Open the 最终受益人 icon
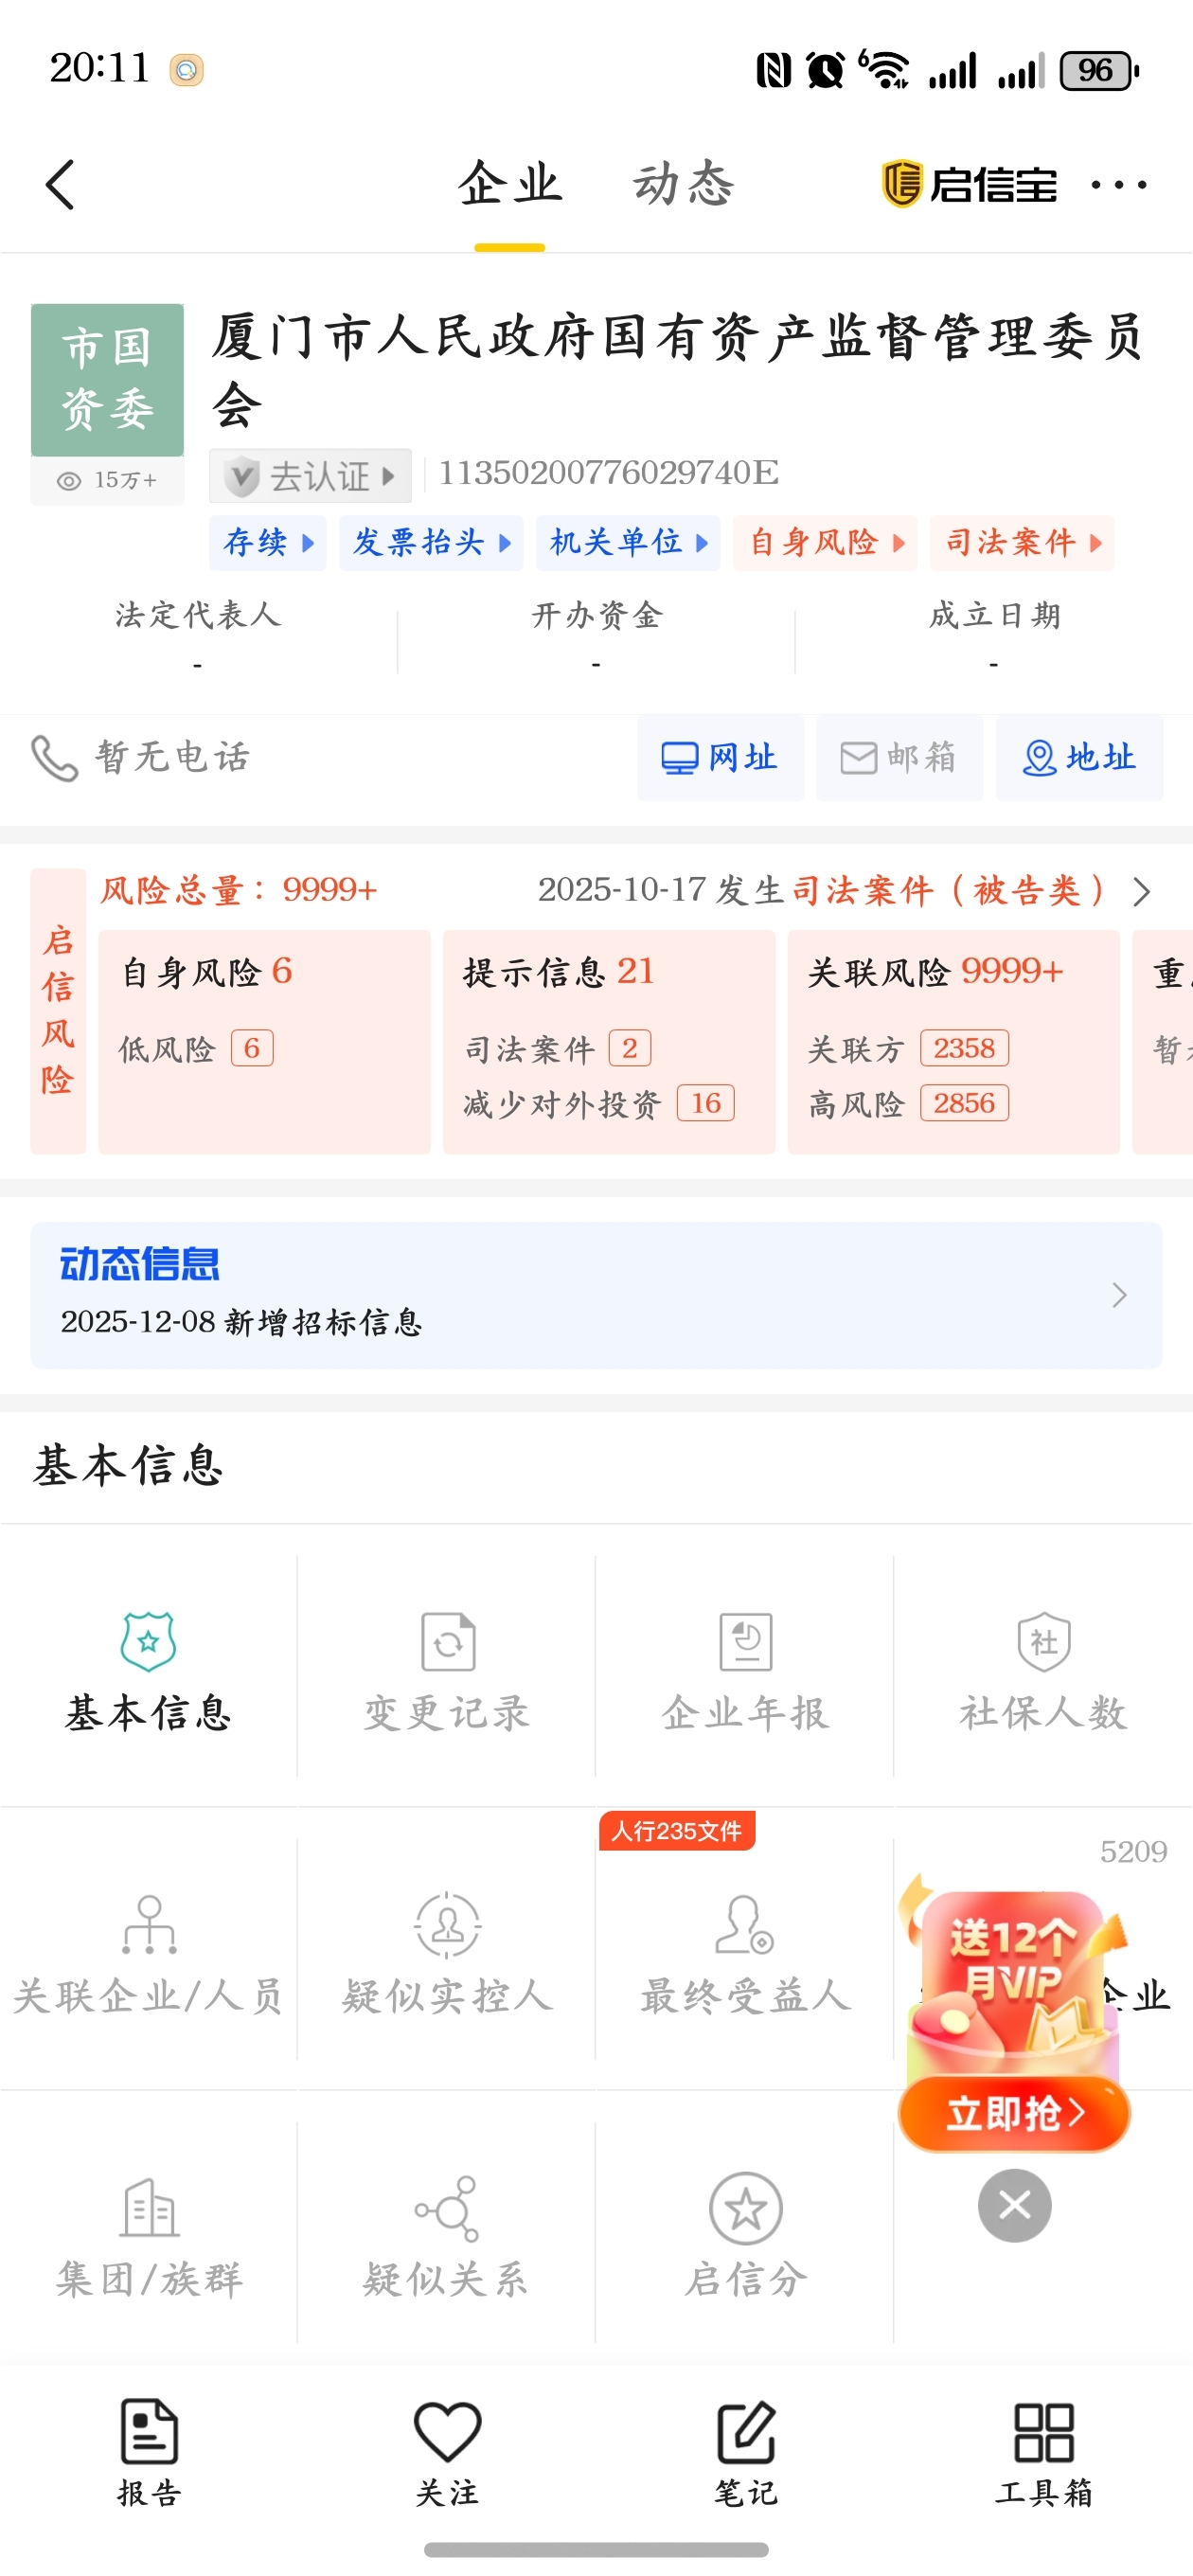Viewport: 1193px width, 2576px height. (x=745, y=1925)
